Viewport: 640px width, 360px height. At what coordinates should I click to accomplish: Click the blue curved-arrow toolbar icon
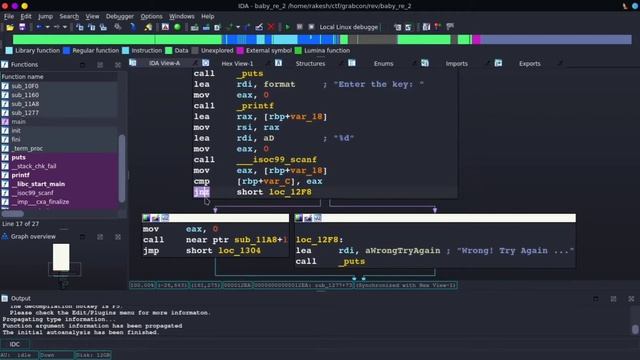(x=133, y=27)
